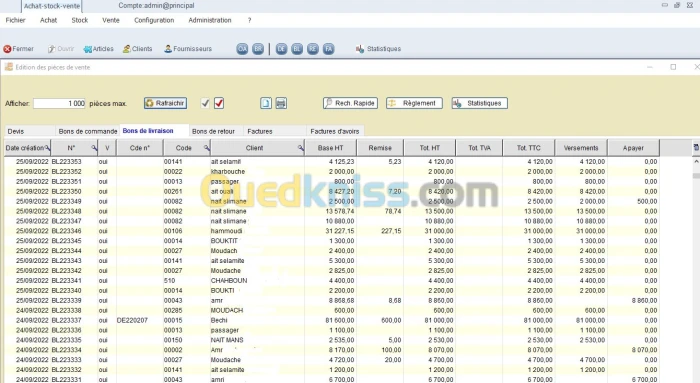This screenshot has height=383, width=700.
Task: Sort by the Versements column header
Action: pyautogui.click(x=581, y=148)
